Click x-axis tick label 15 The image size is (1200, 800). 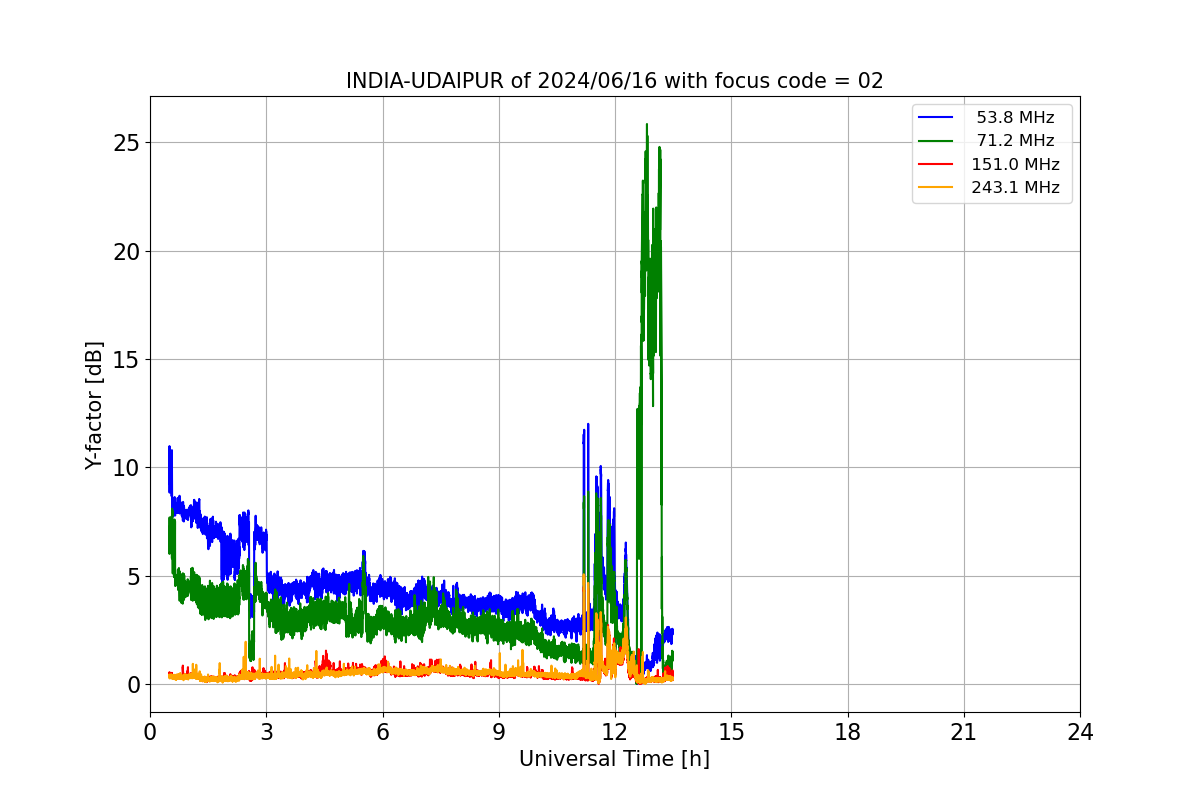[731, 732]
